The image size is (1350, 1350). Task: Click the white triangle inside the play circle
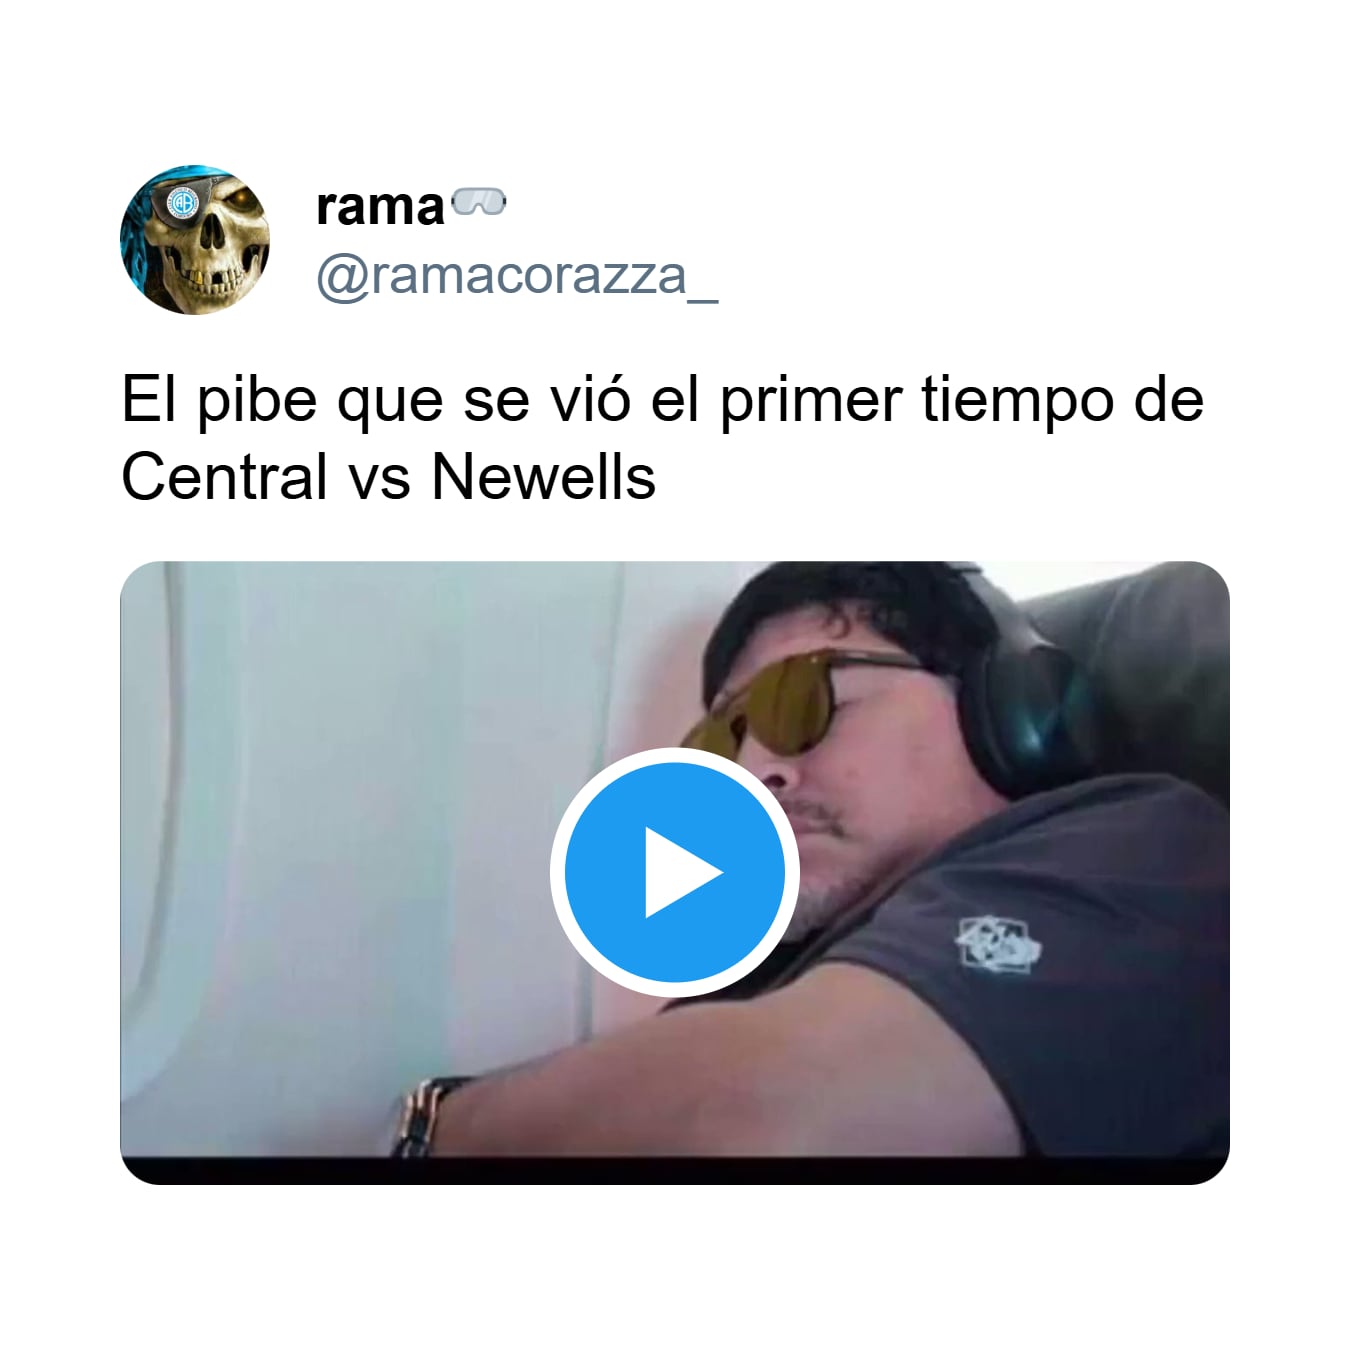[x=682, y=872]
